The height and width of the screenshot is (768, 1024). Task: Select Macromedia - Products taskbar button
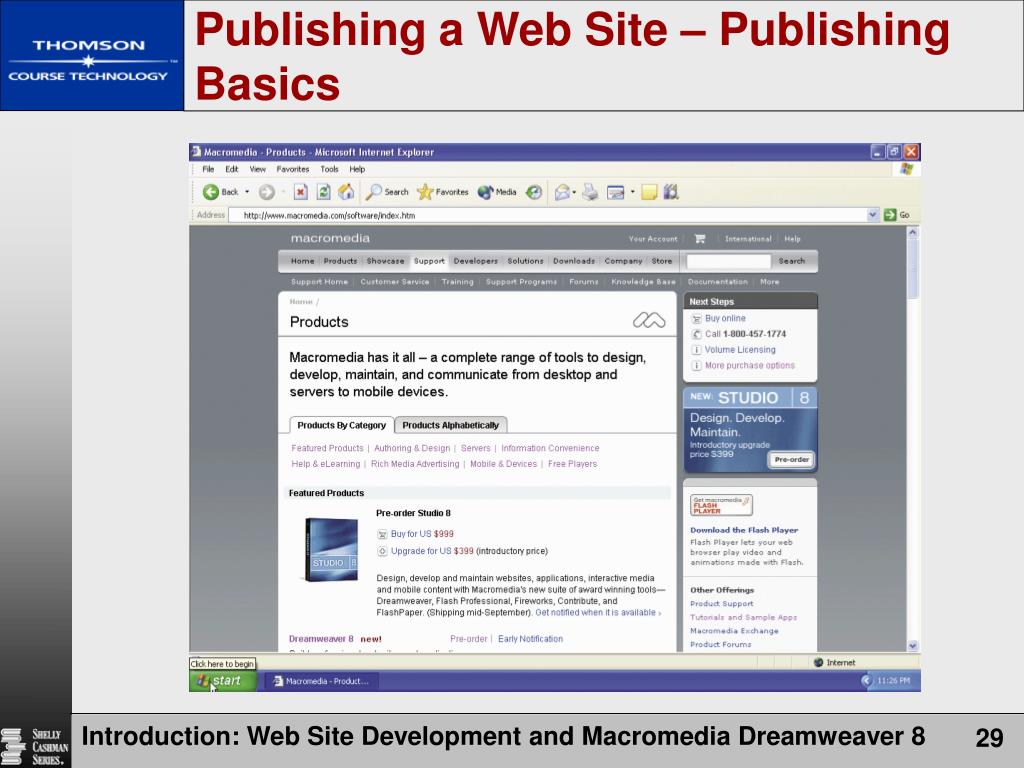[321, 681]
